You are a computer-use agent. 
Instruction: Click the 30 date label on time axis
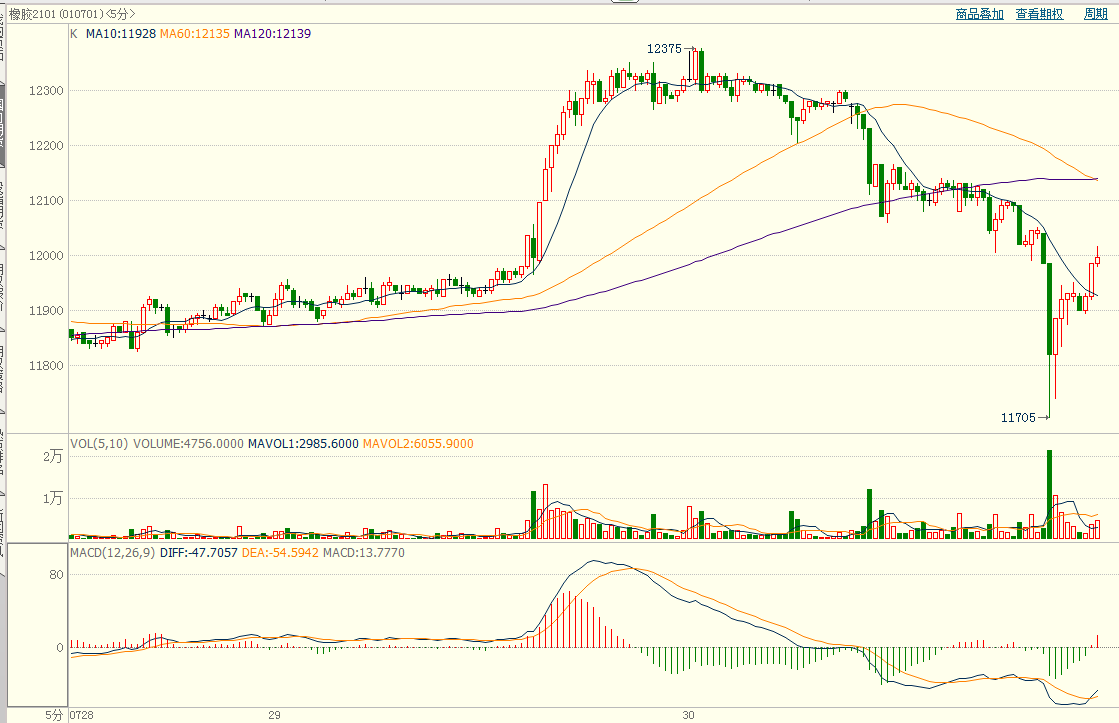tap(688, 715)
